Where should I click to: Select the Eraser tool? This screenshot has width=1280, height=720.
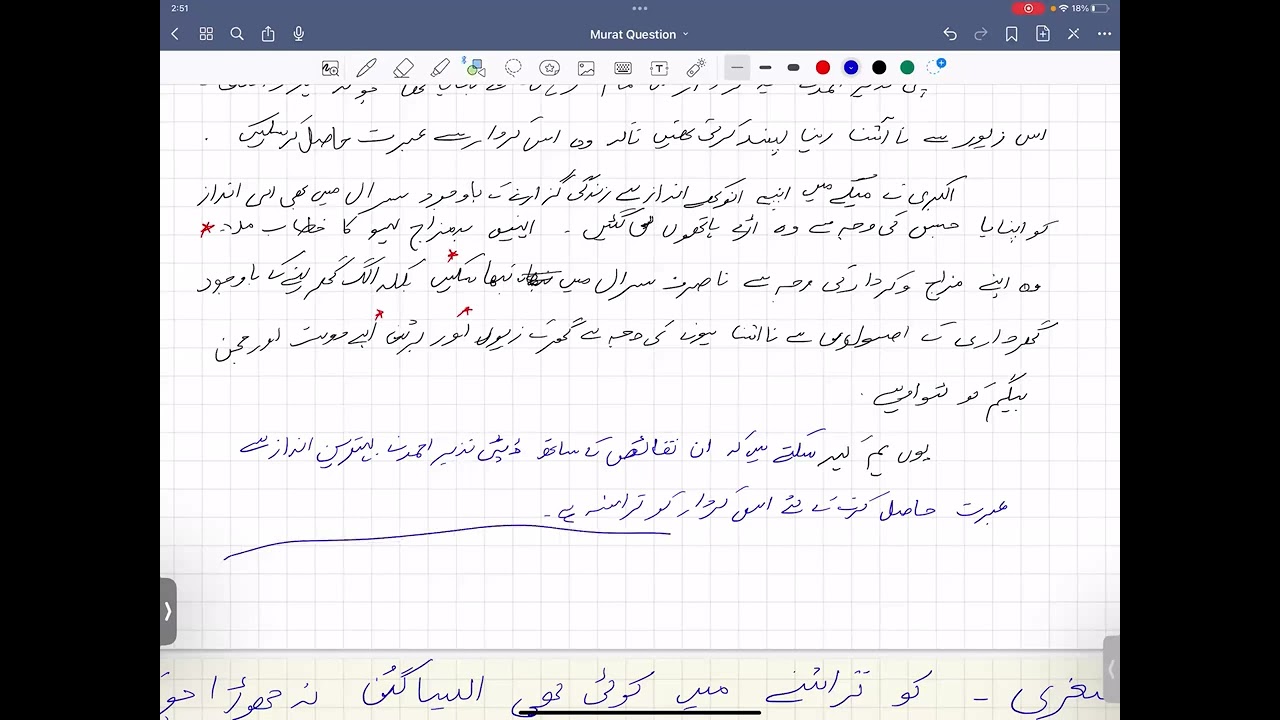pyautogui.click(x=403, y=68)
